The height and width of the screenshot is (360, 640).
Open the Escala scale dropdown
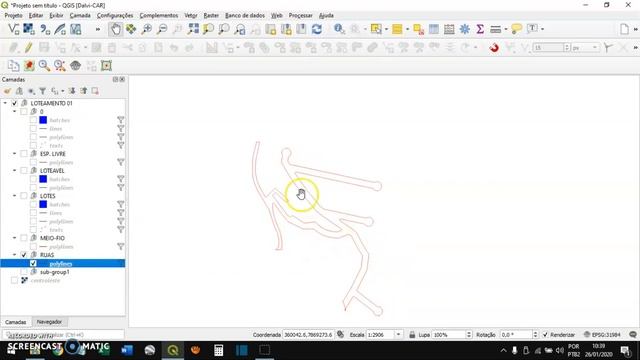coord(398,335)
